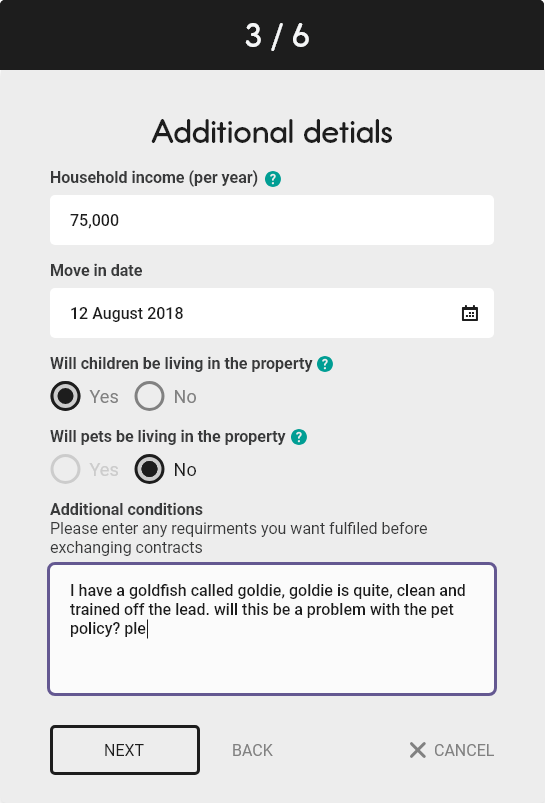Click the CANCEL text link
545x803 pixels.
coord(464,750)
